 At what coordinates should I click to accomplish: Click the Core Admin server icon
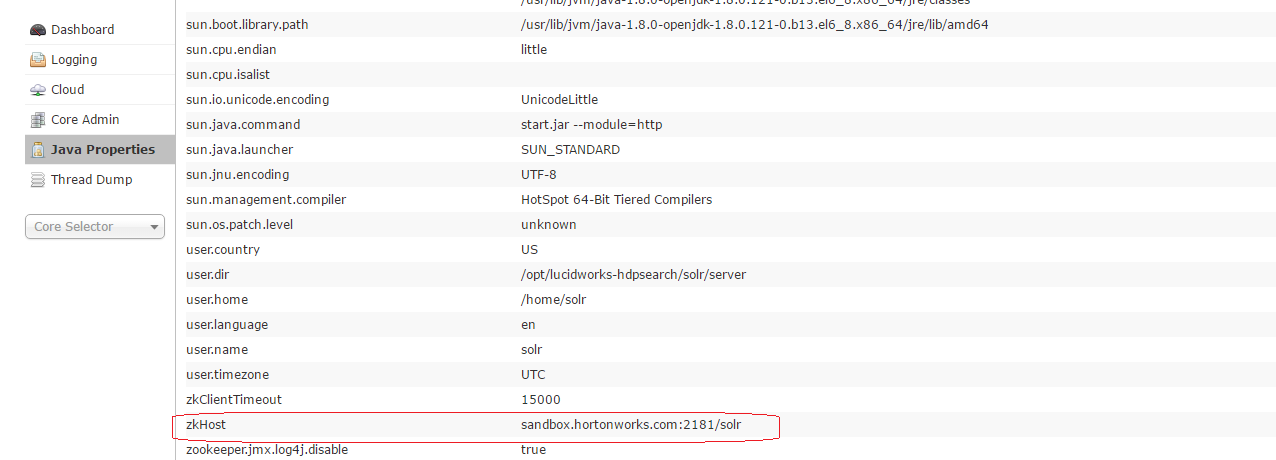pos(38,120)
